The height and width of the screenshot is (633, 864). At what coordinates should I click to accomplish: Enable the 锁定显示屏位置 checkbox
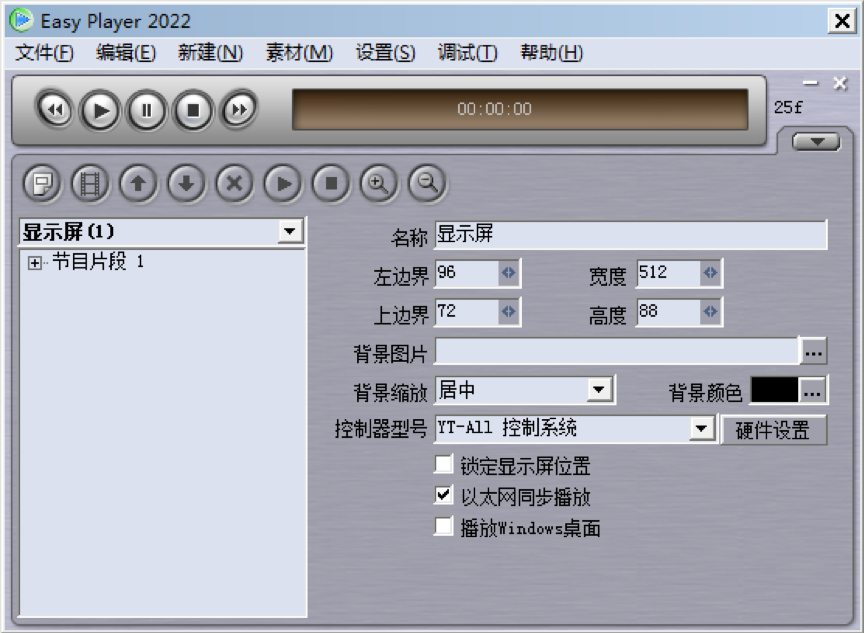(444, 464)
